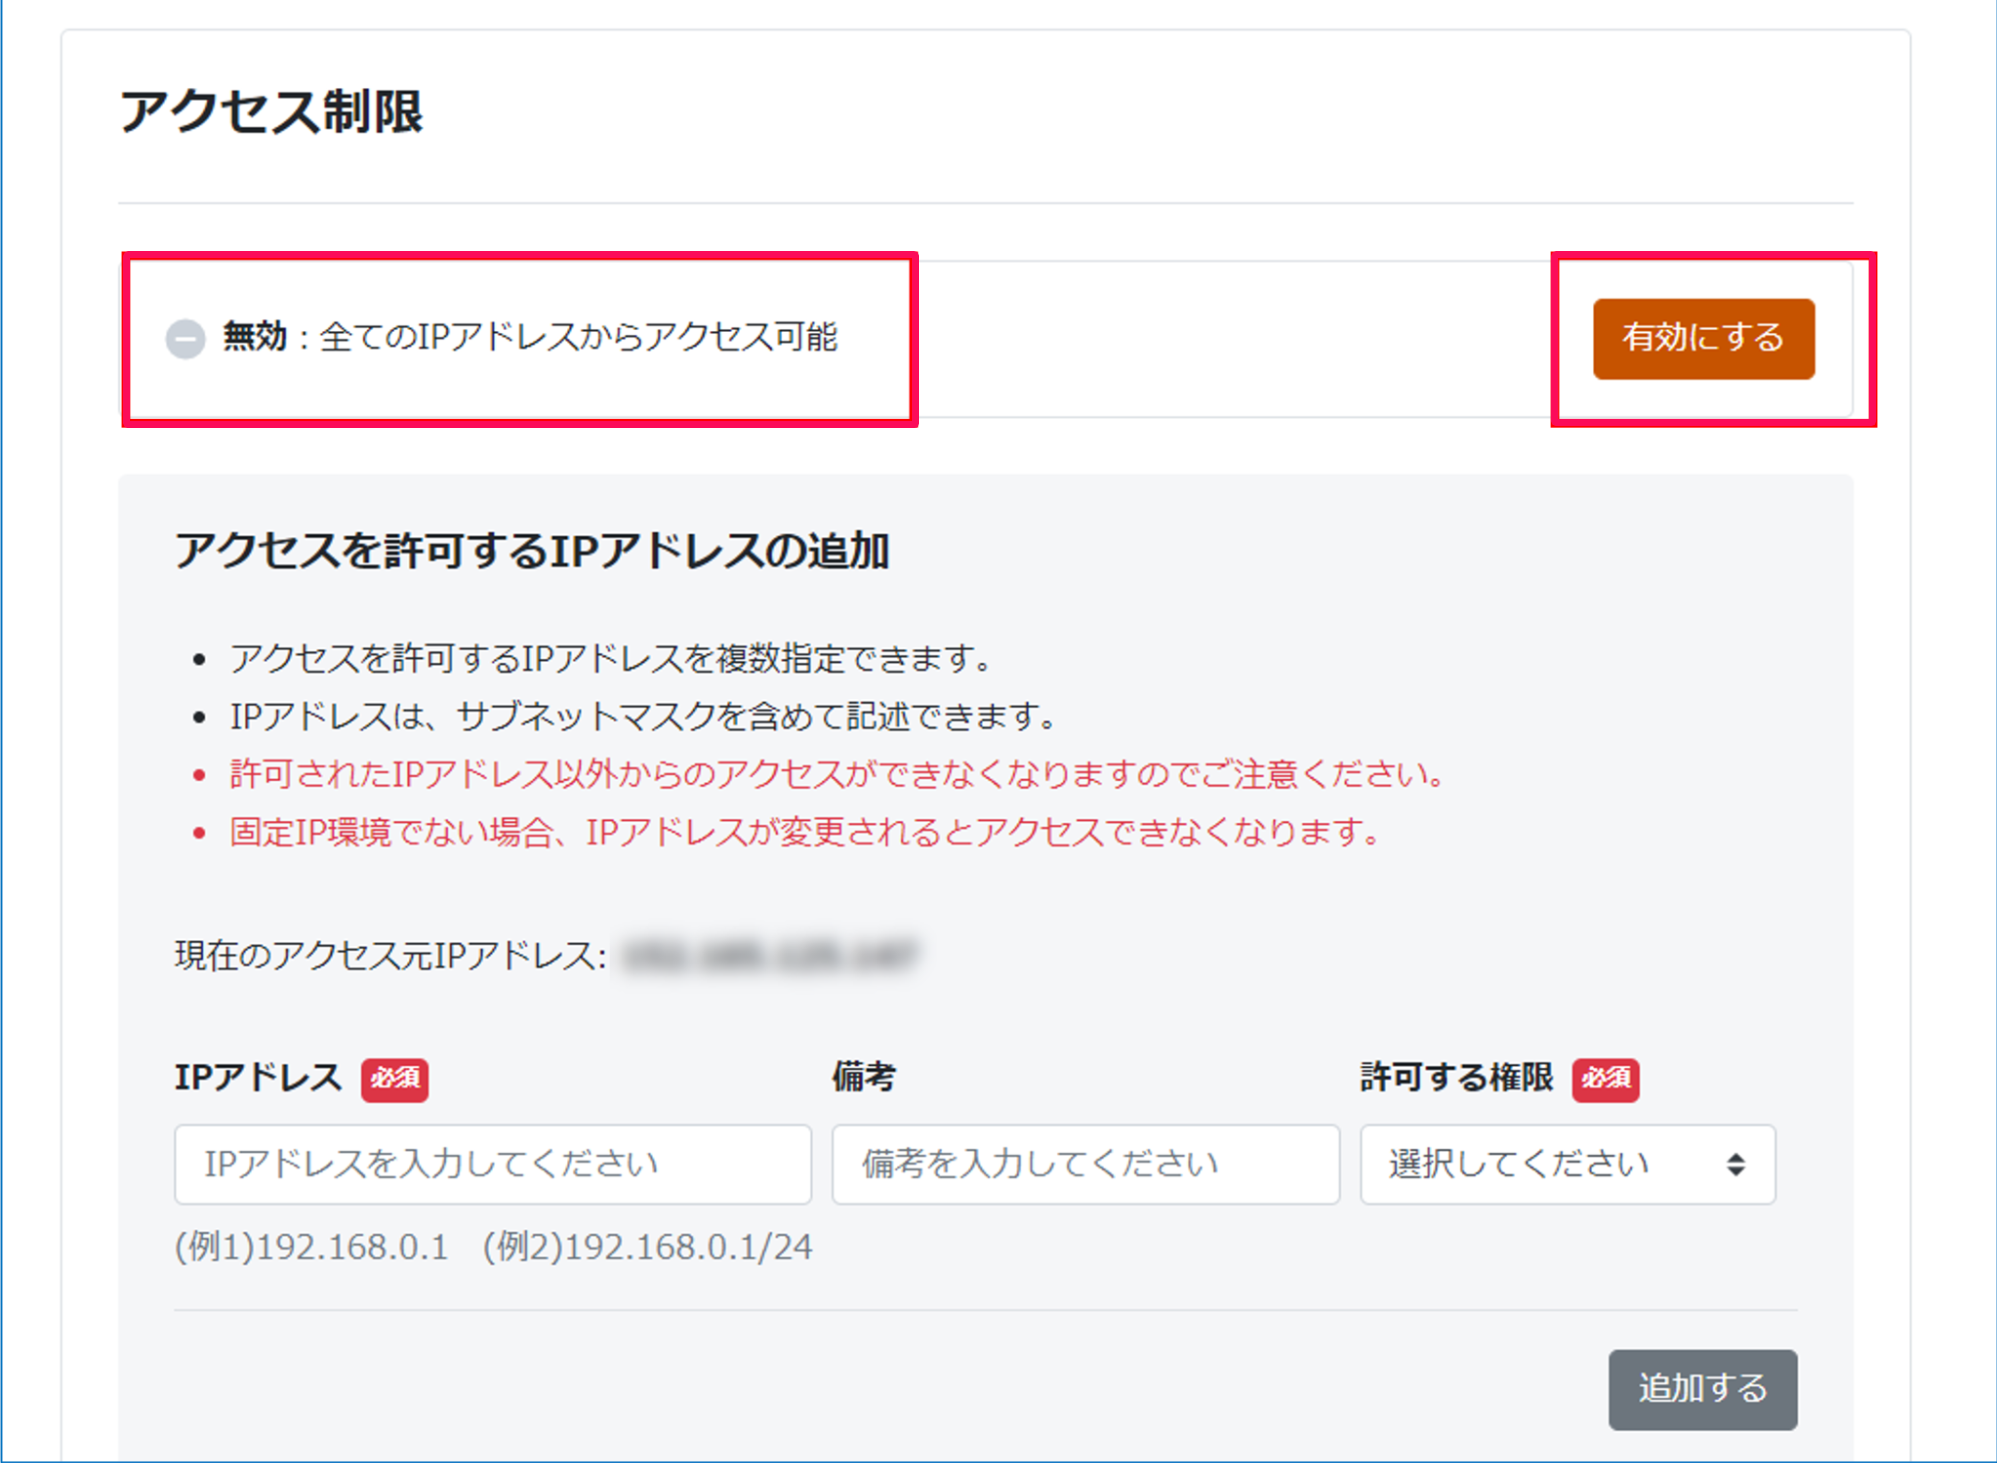Click the 必須 badge next to IPアドレス

click(395, 1078)
